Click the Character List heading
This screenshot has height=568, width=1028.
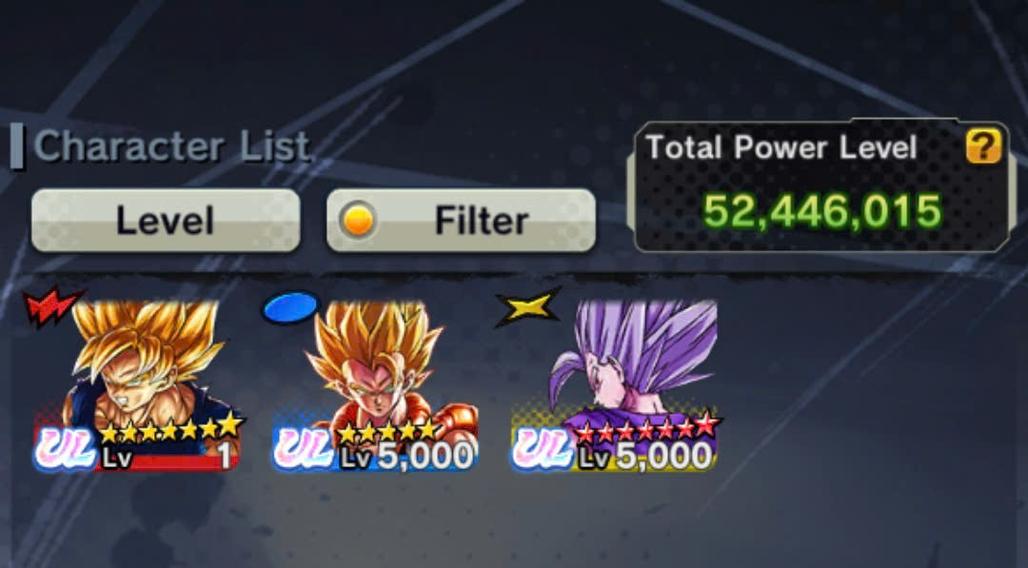click(x=171, y=146)
